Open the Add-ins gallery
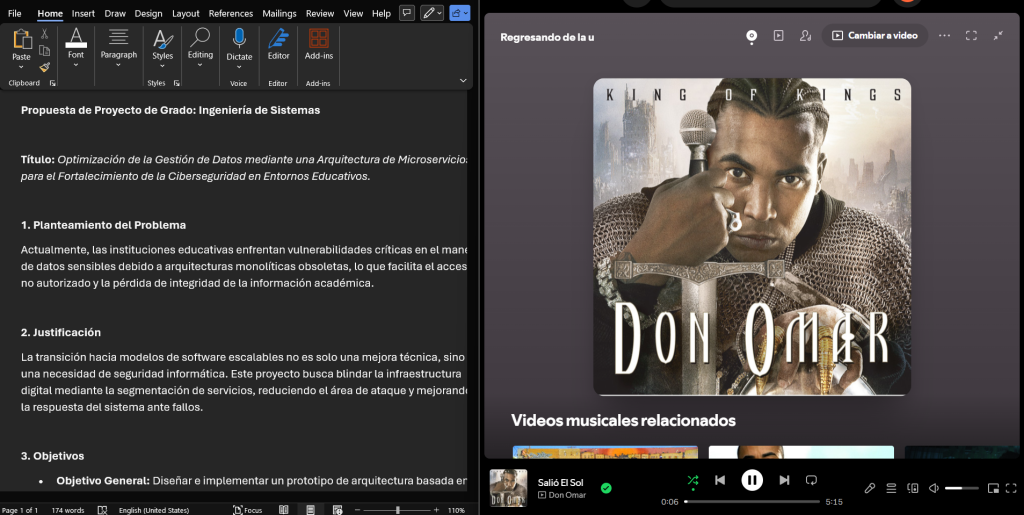Viewport: 1024px width, 515px height. point(318,40)
